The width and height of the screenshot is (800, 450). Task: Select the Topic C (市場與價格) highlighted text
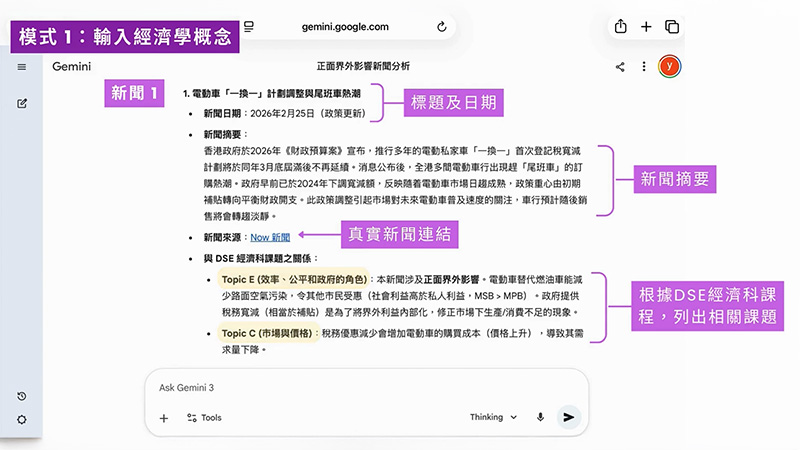(x=269, y=333)
